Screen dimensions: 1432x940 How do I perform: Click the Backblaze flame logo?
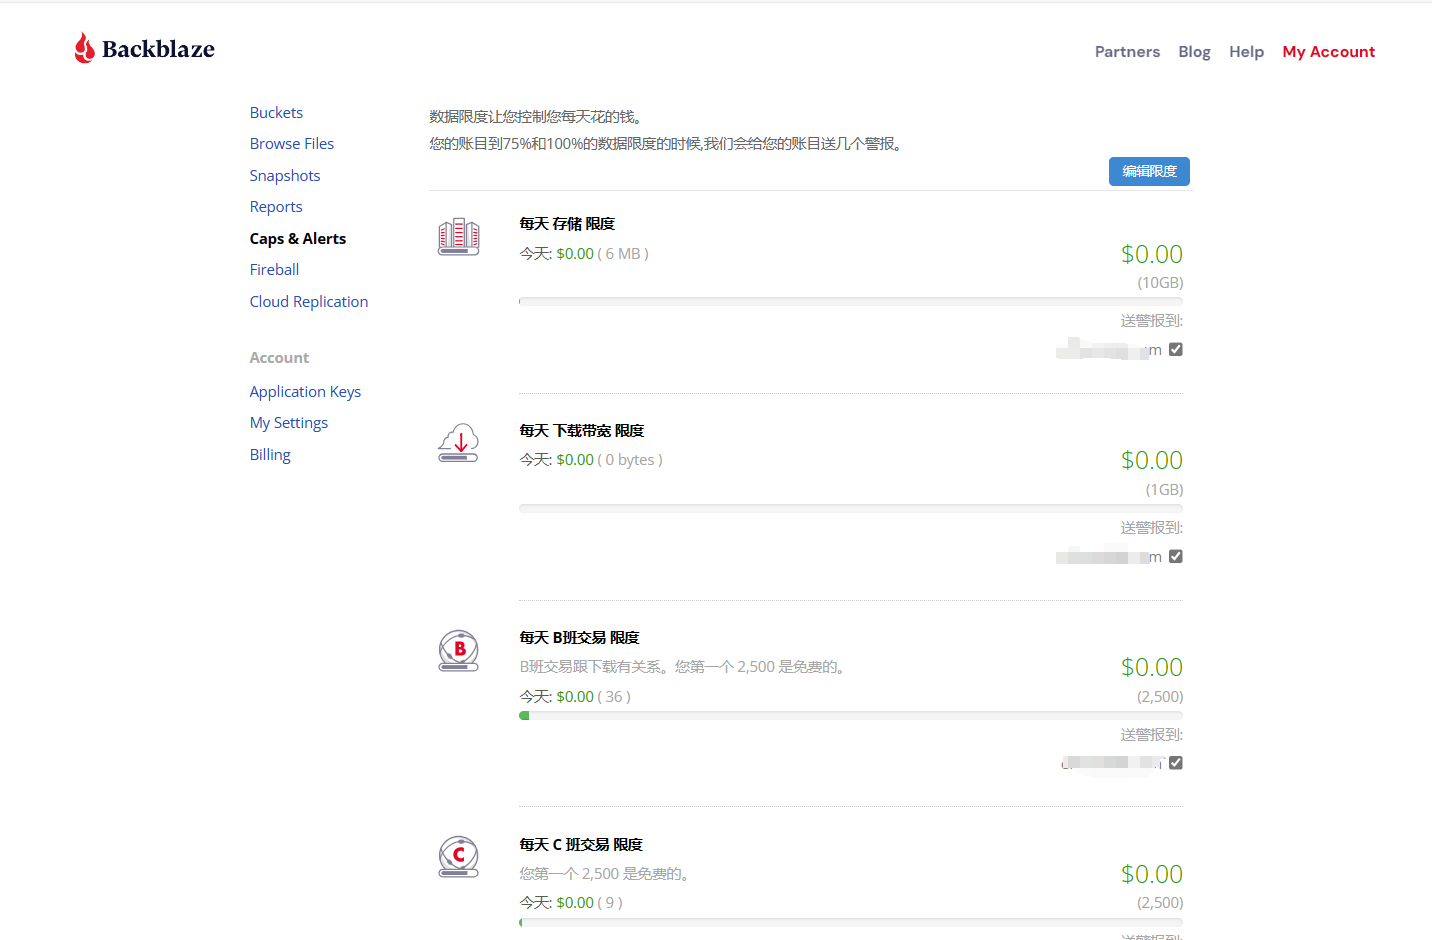(85, 48)
